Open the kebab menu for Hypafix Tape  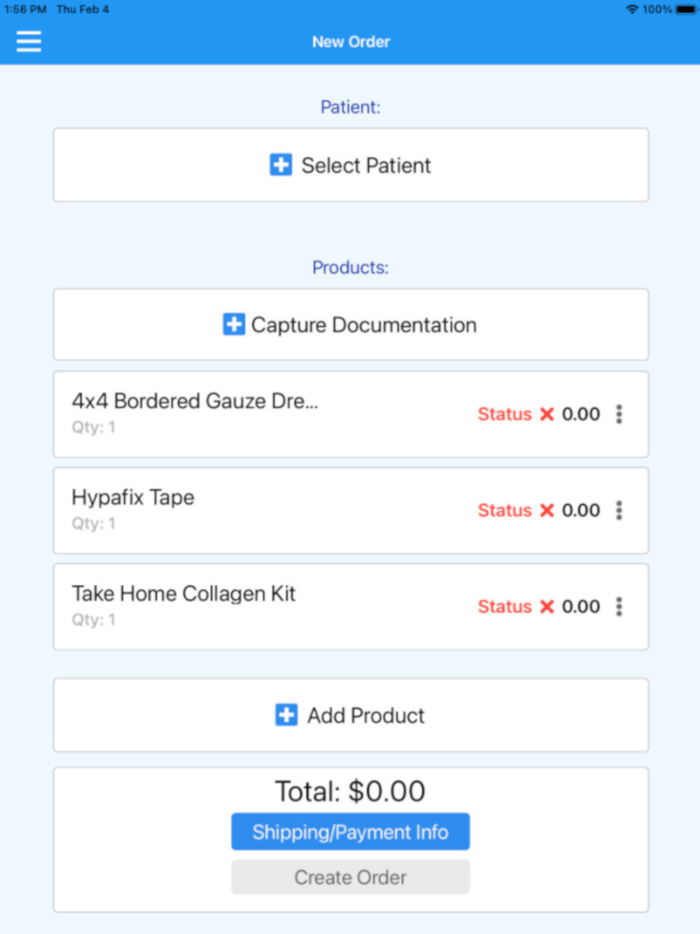(619, 510)
